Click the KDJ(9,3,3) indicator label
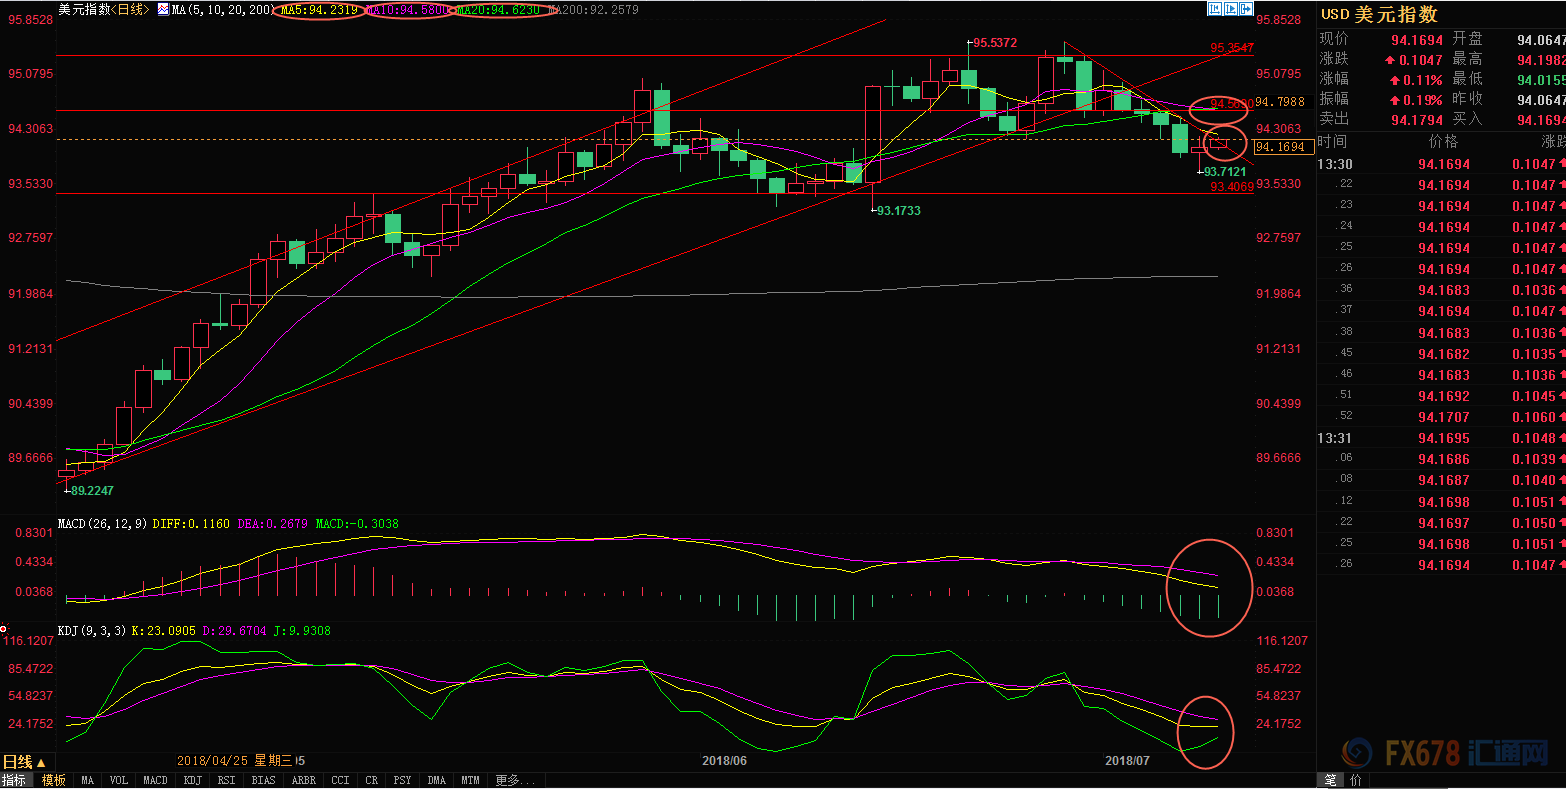The height and width of the screenshot is (789, 1566). click(x=94, y=631)
